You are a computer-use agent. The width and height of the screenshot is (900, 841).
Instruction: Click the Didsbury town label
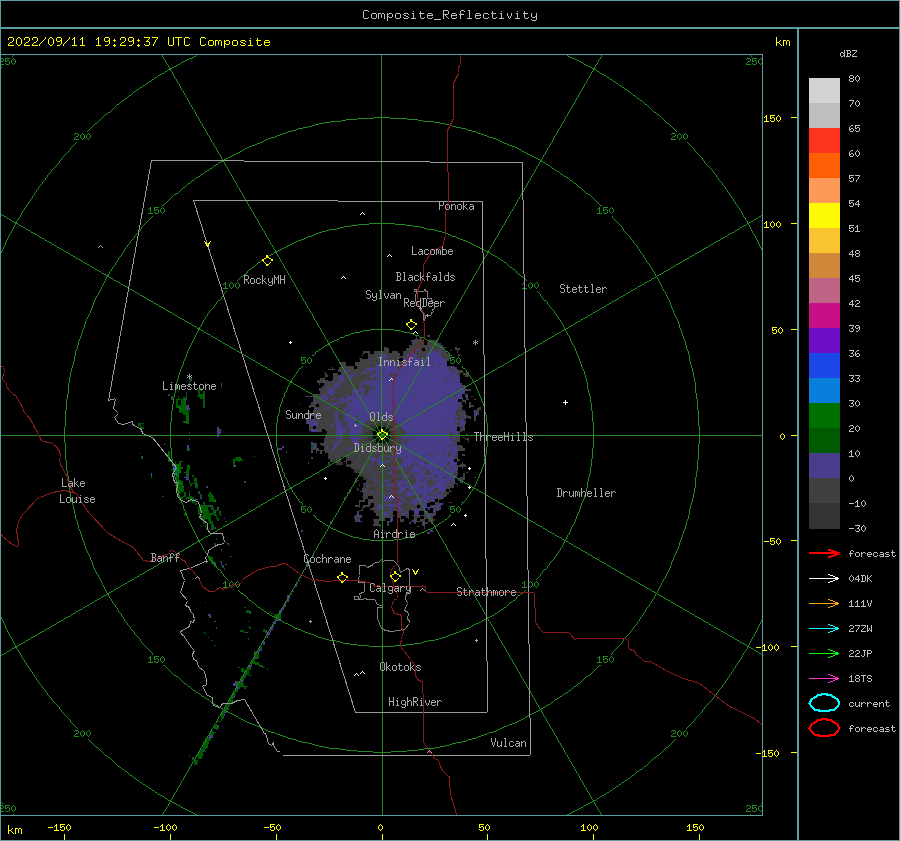point(377,448)
